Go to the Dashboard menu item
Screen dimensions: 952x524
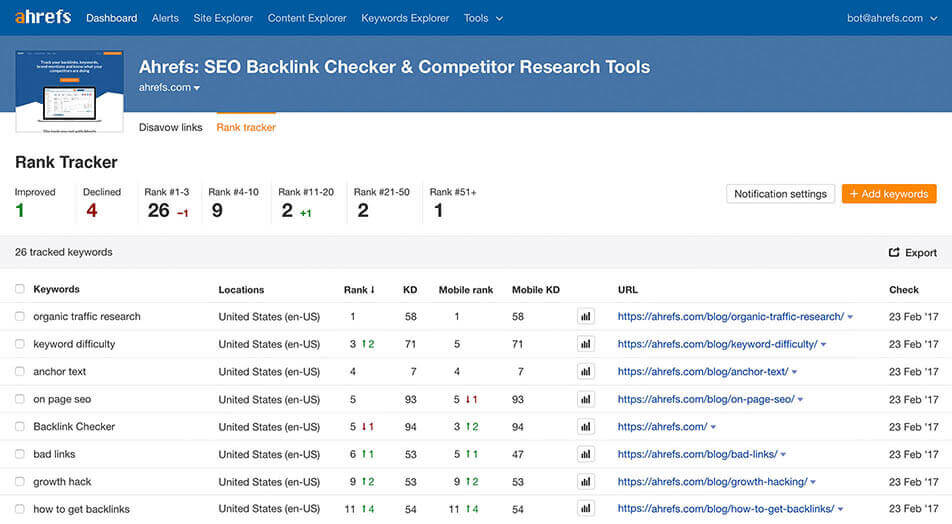click(x=112, y=18)
